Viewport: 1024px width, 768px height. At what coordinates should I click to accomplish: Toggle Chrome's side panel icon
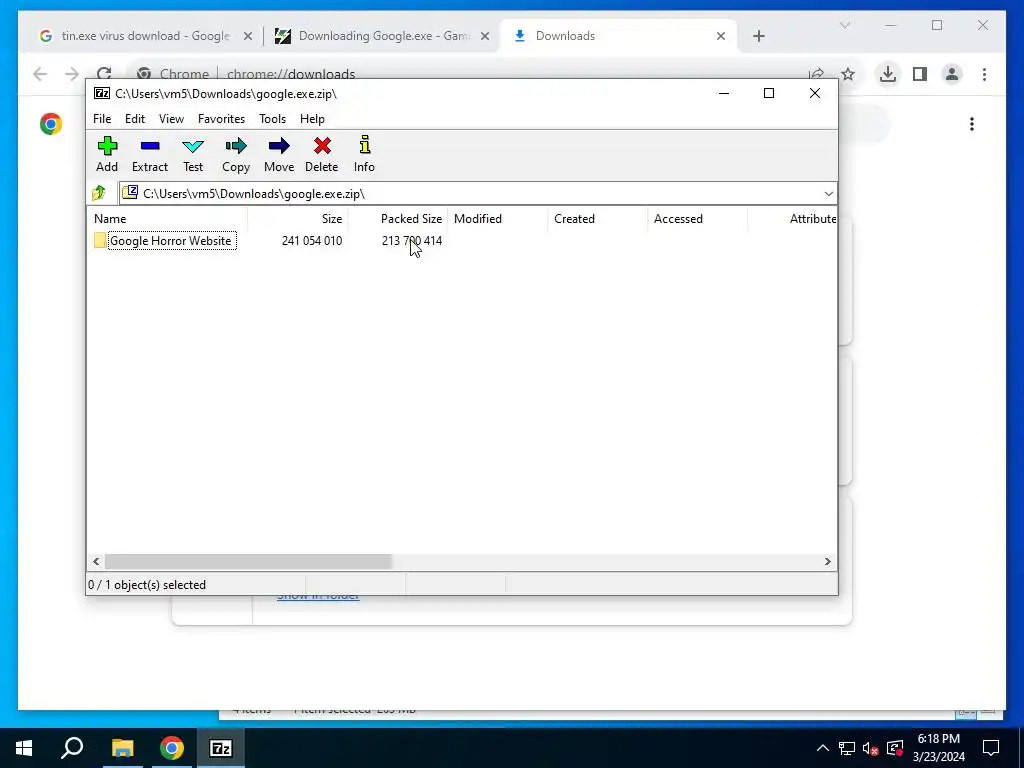coord(920,74)
